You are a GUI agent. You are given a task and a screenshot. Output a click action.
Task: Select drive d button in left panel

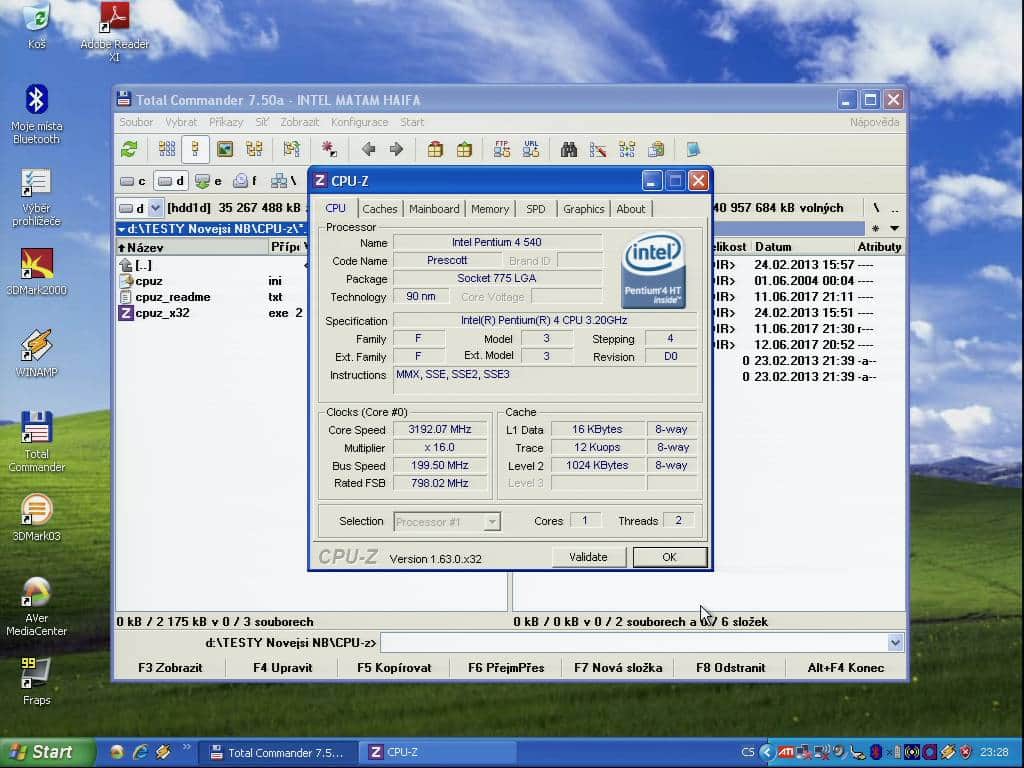click(x=171, y=181)
